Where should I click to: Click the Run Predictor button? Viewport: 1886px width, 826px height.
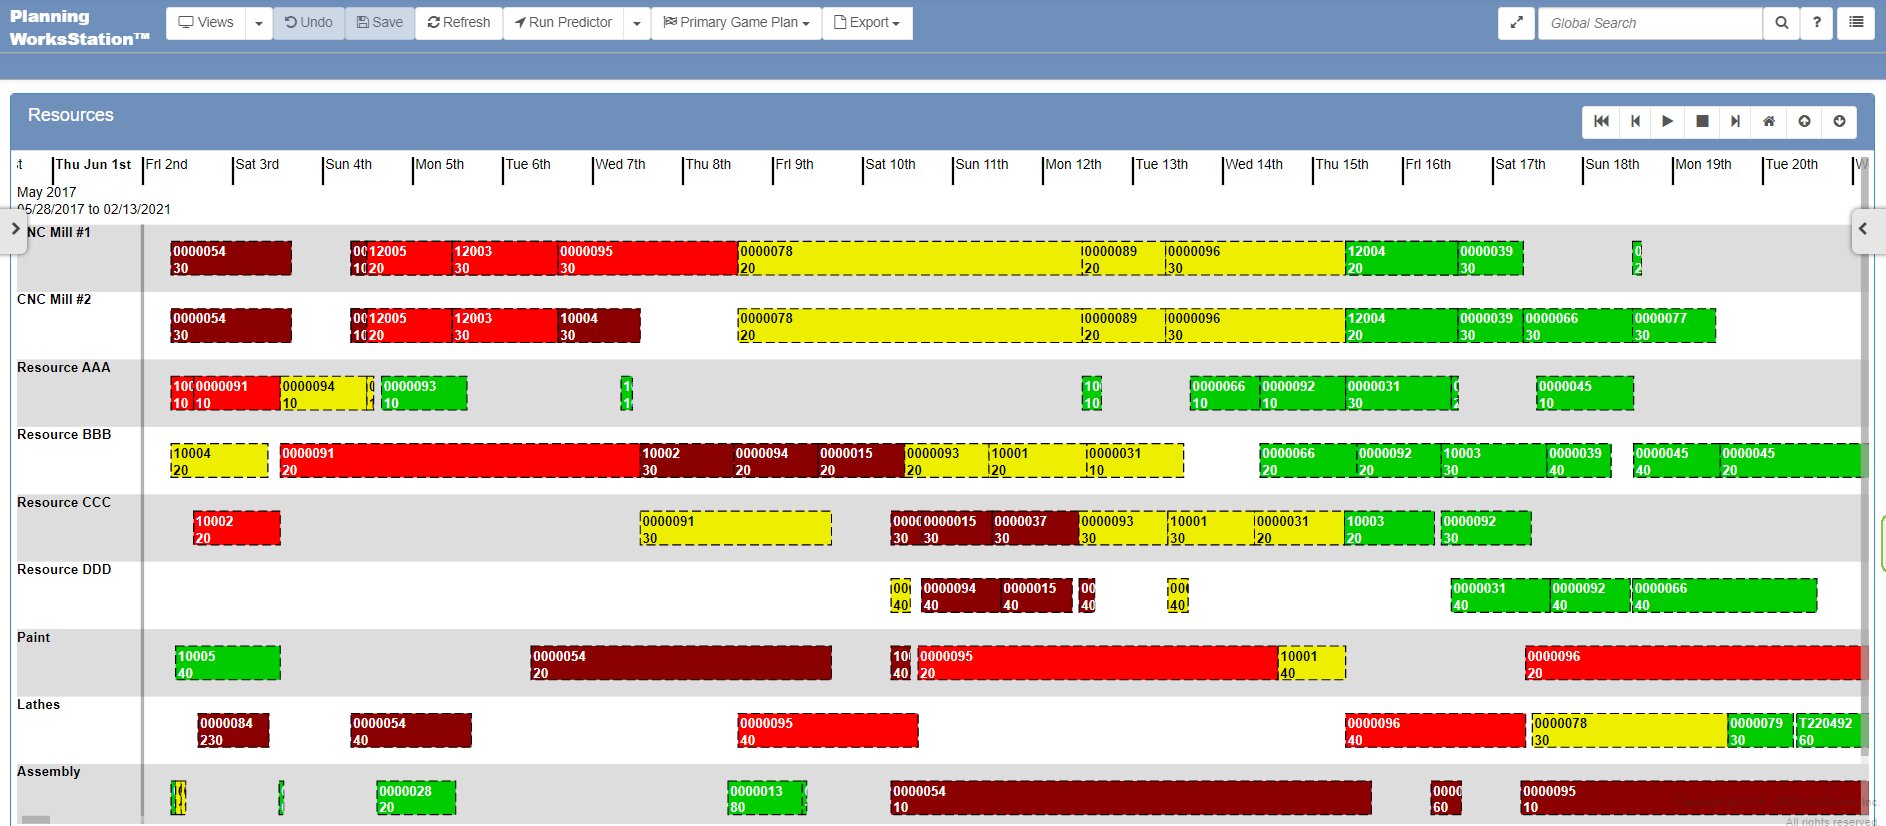tap(563, 23)
